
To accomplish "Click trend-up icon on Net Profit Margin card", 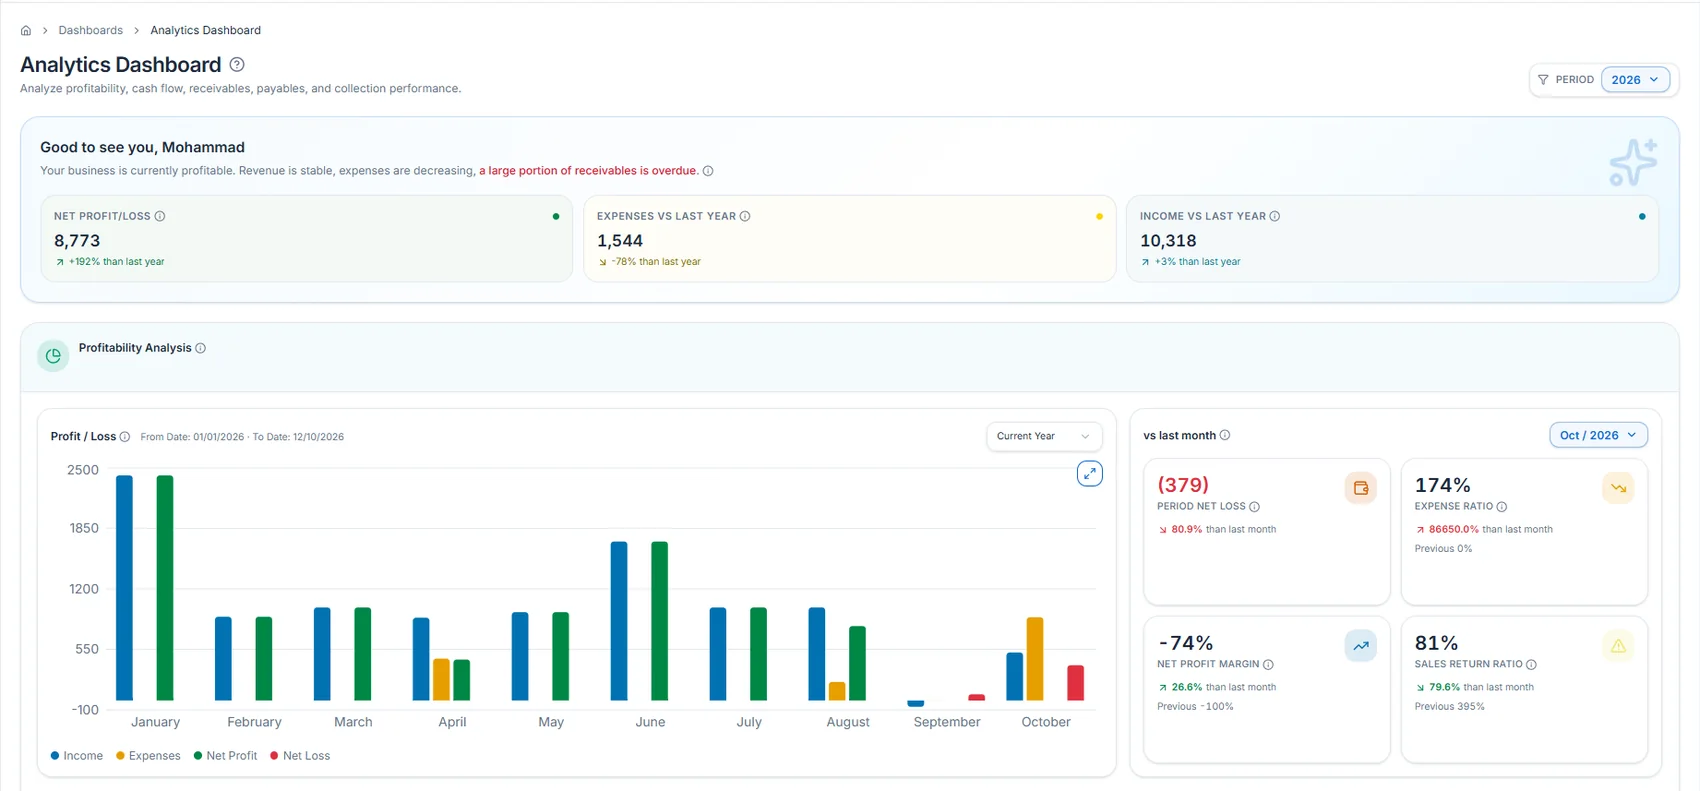I will (x=1361, y=646).
